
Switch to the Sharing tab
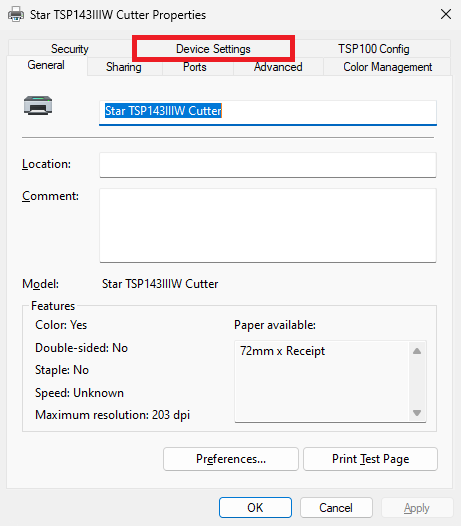124,67
